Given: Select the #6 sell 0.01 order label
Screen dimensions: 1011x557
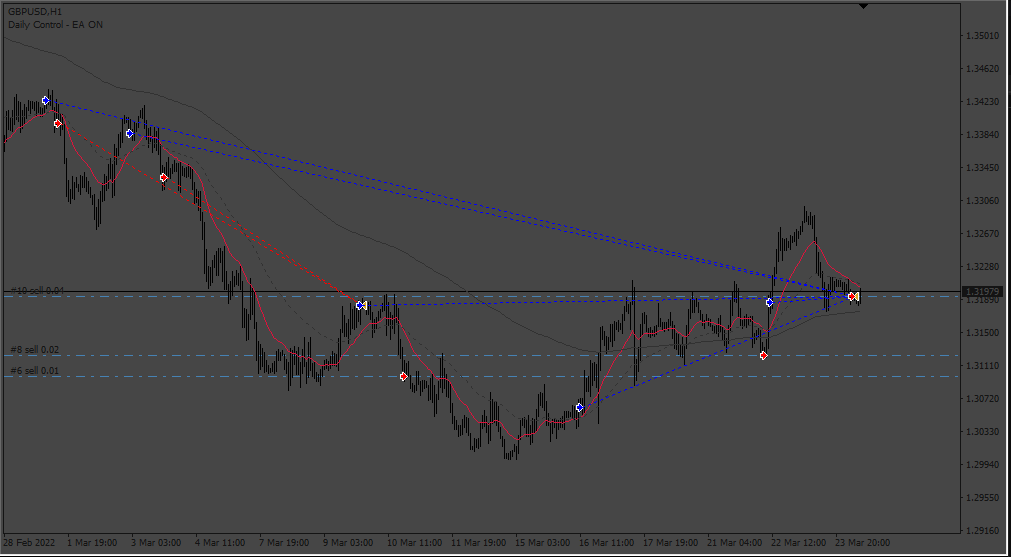Looking at the screenshot, I should click(x=35, y=370).
